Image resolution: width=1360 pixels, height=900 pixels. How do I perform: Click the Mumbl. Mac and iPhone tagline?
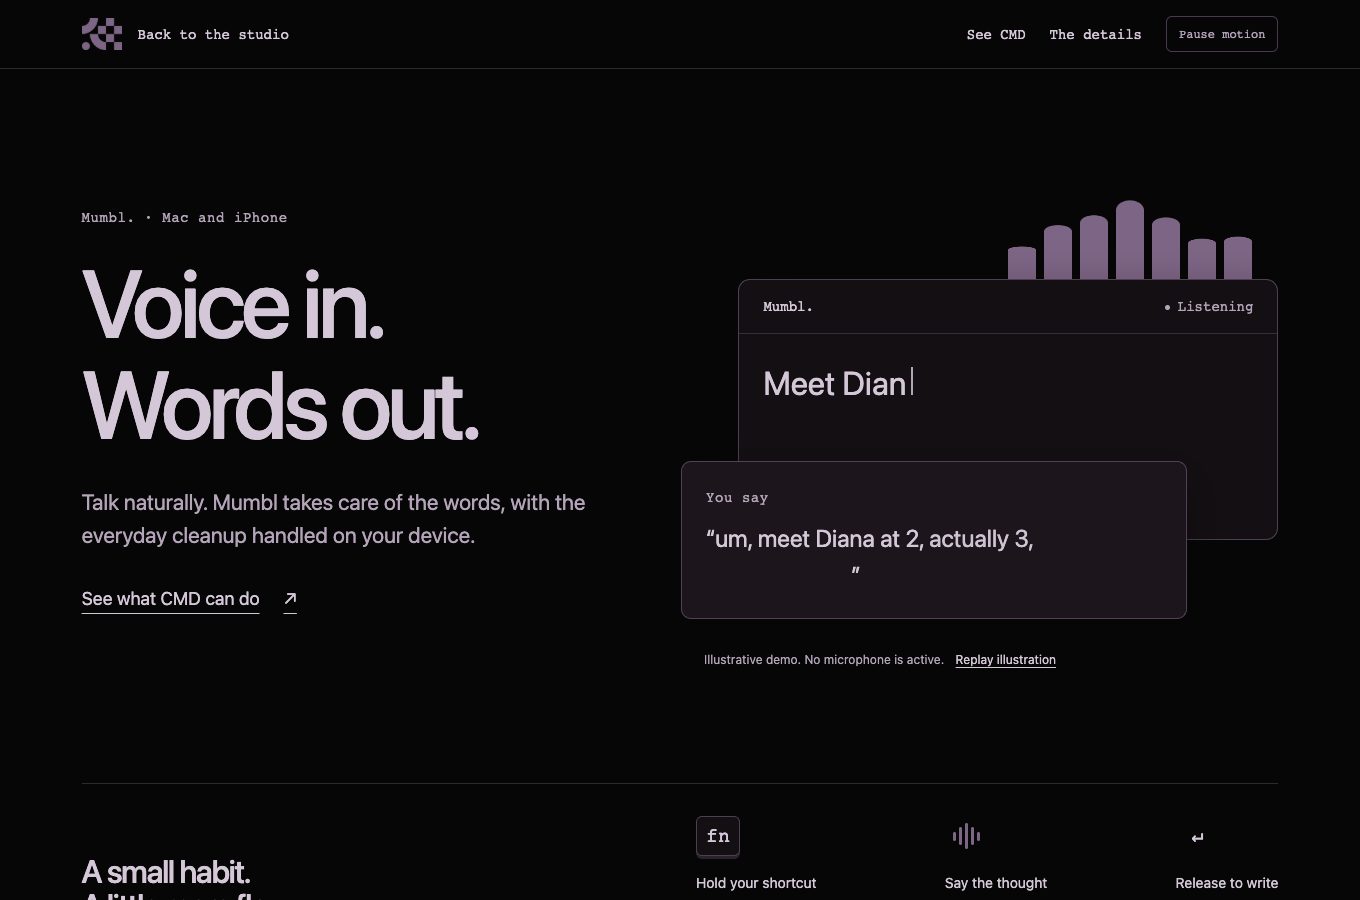click(x=184, y=218)
